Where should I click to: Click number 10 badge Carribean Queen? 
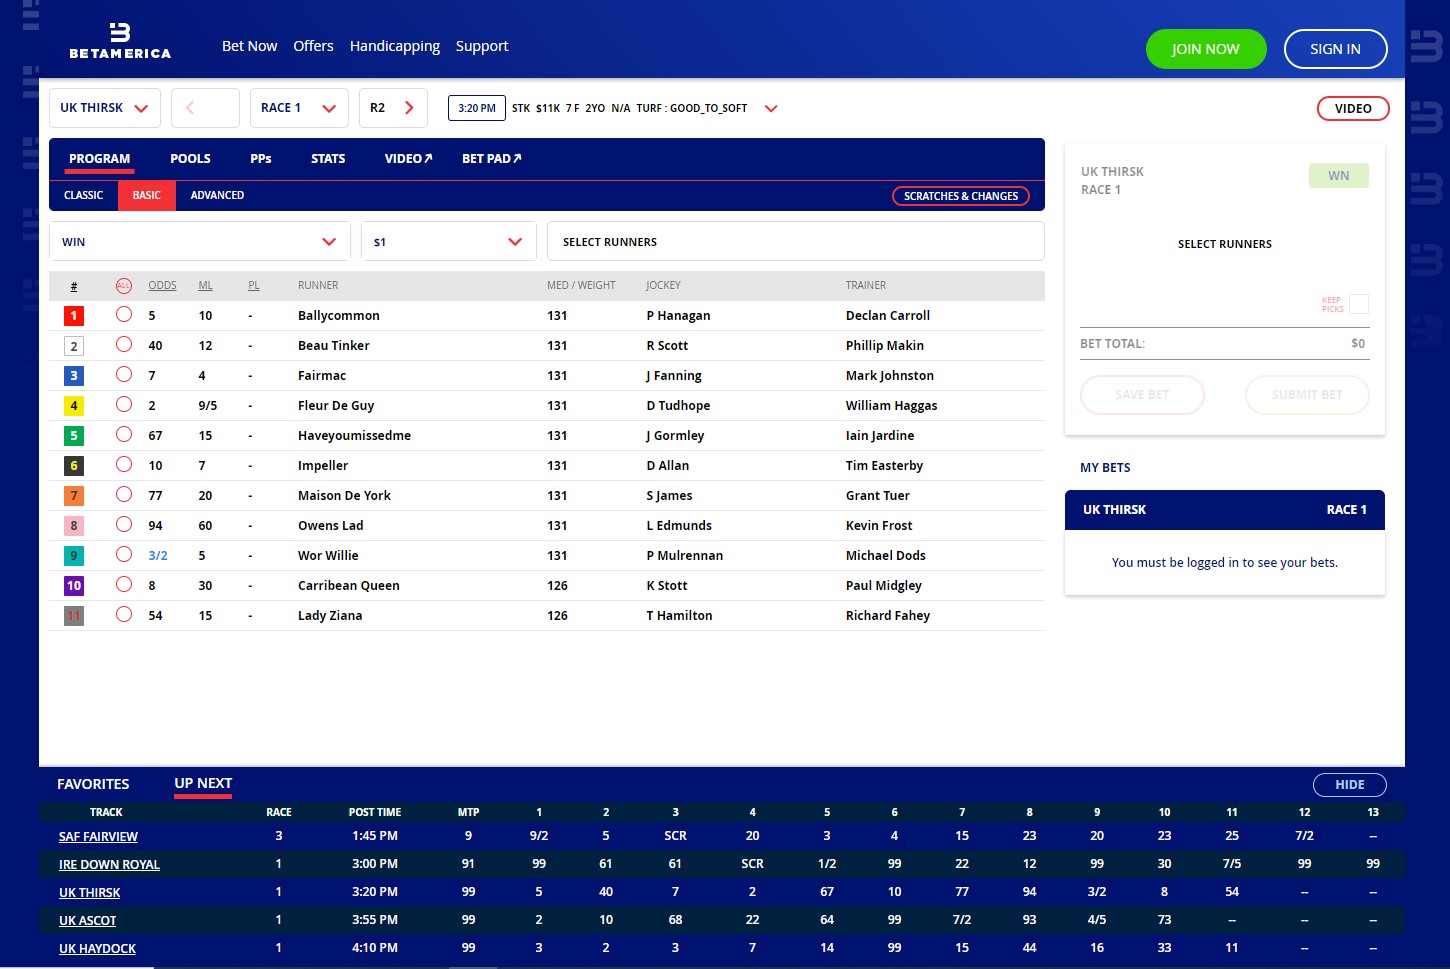[x=74, y=586]
